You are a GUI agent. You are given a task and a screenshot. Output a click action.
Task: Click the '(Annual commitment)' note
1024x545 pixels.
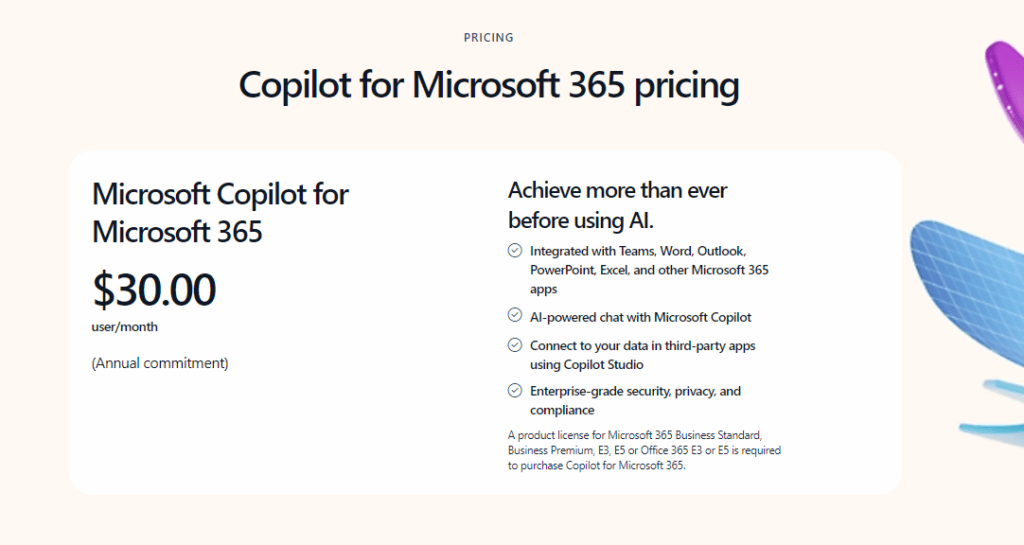pyautogui.click(x=160, y=363)
